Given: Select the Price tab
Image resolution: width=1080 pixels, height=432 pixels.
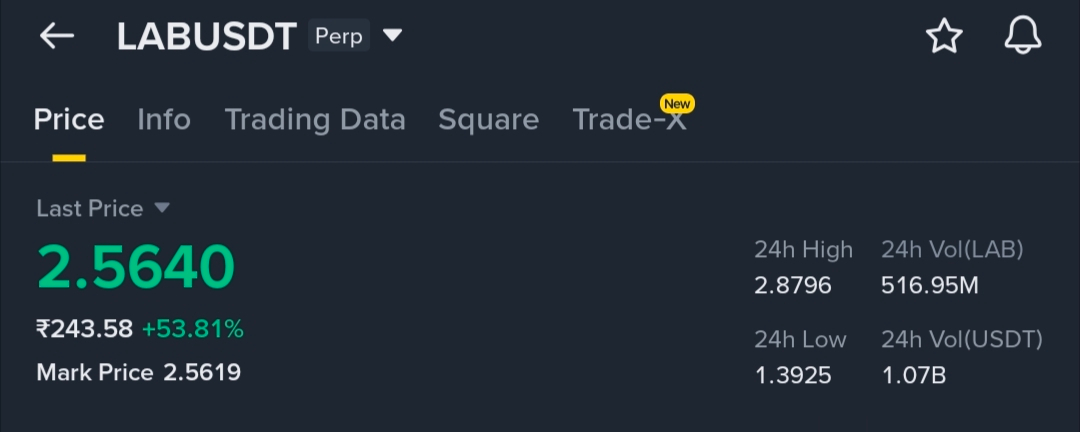Looking at the screenshot, I should tap(69, 120).
